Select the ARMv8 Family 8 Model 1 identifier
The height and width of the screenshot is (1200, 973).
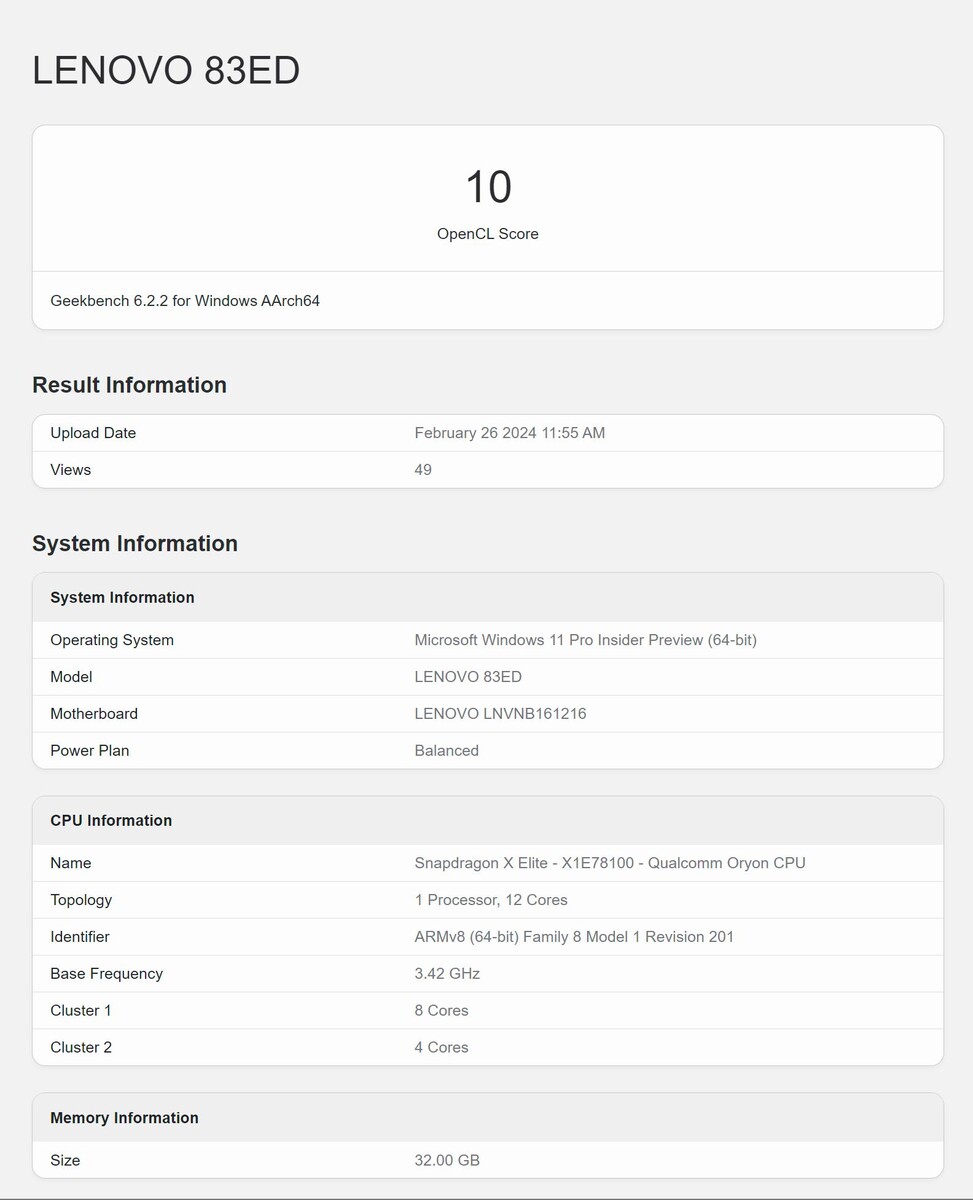(574, 937)
